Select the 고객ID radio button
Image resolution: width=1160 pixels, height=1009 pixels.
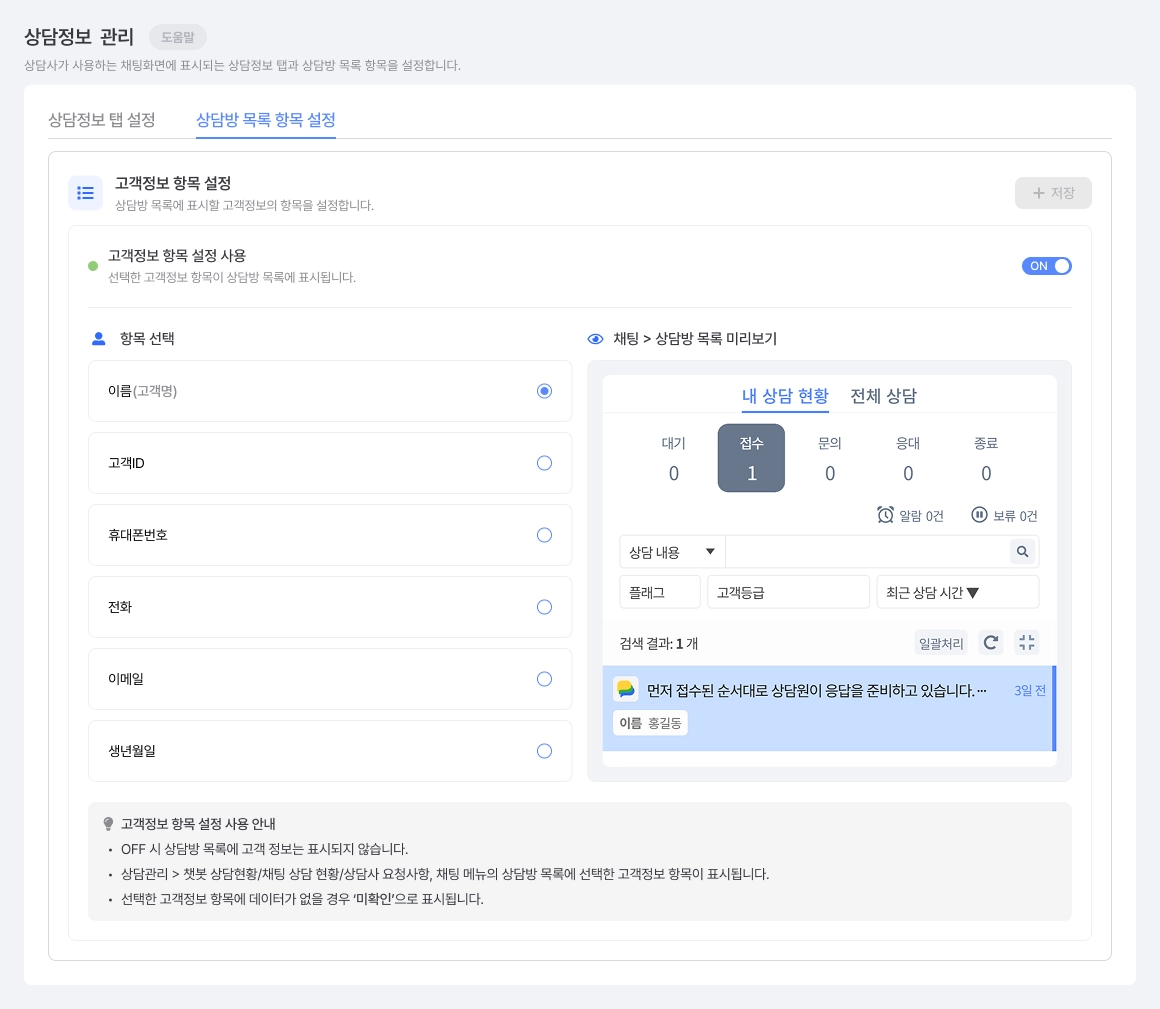(x=544, y=463)
